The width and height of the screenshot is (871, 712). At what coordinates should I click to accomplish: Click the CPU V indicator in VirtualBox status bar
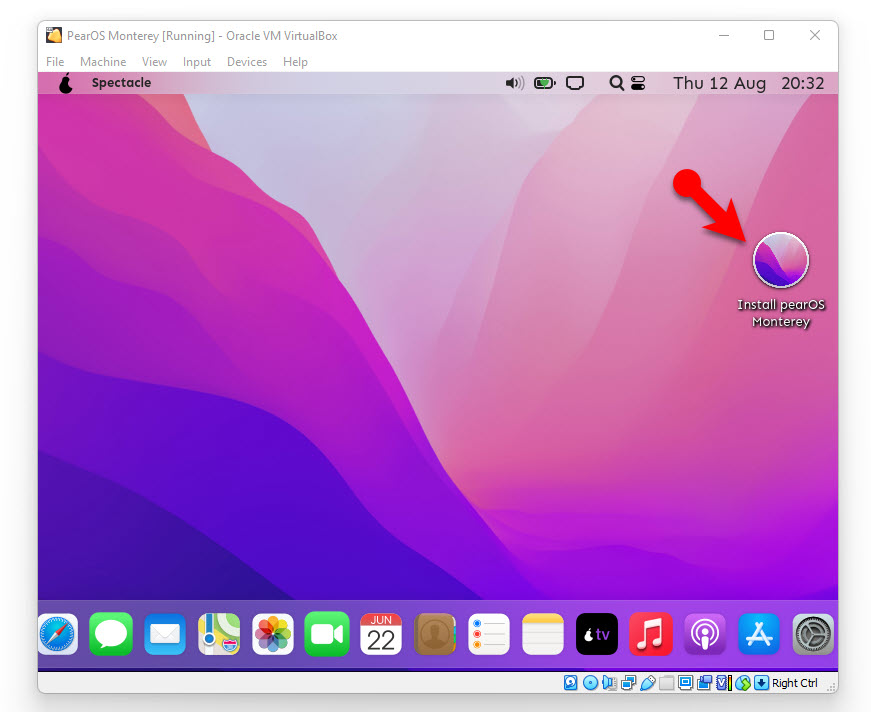point(724,683)
